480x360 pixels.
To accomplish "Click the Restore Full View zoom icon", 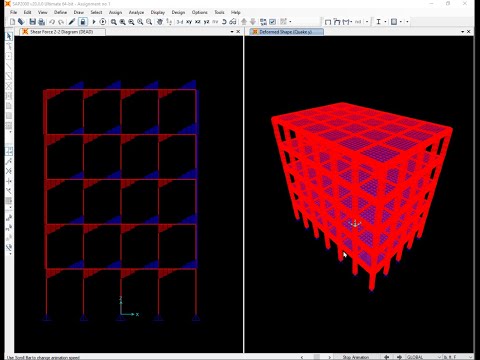I will coord(123,22).
